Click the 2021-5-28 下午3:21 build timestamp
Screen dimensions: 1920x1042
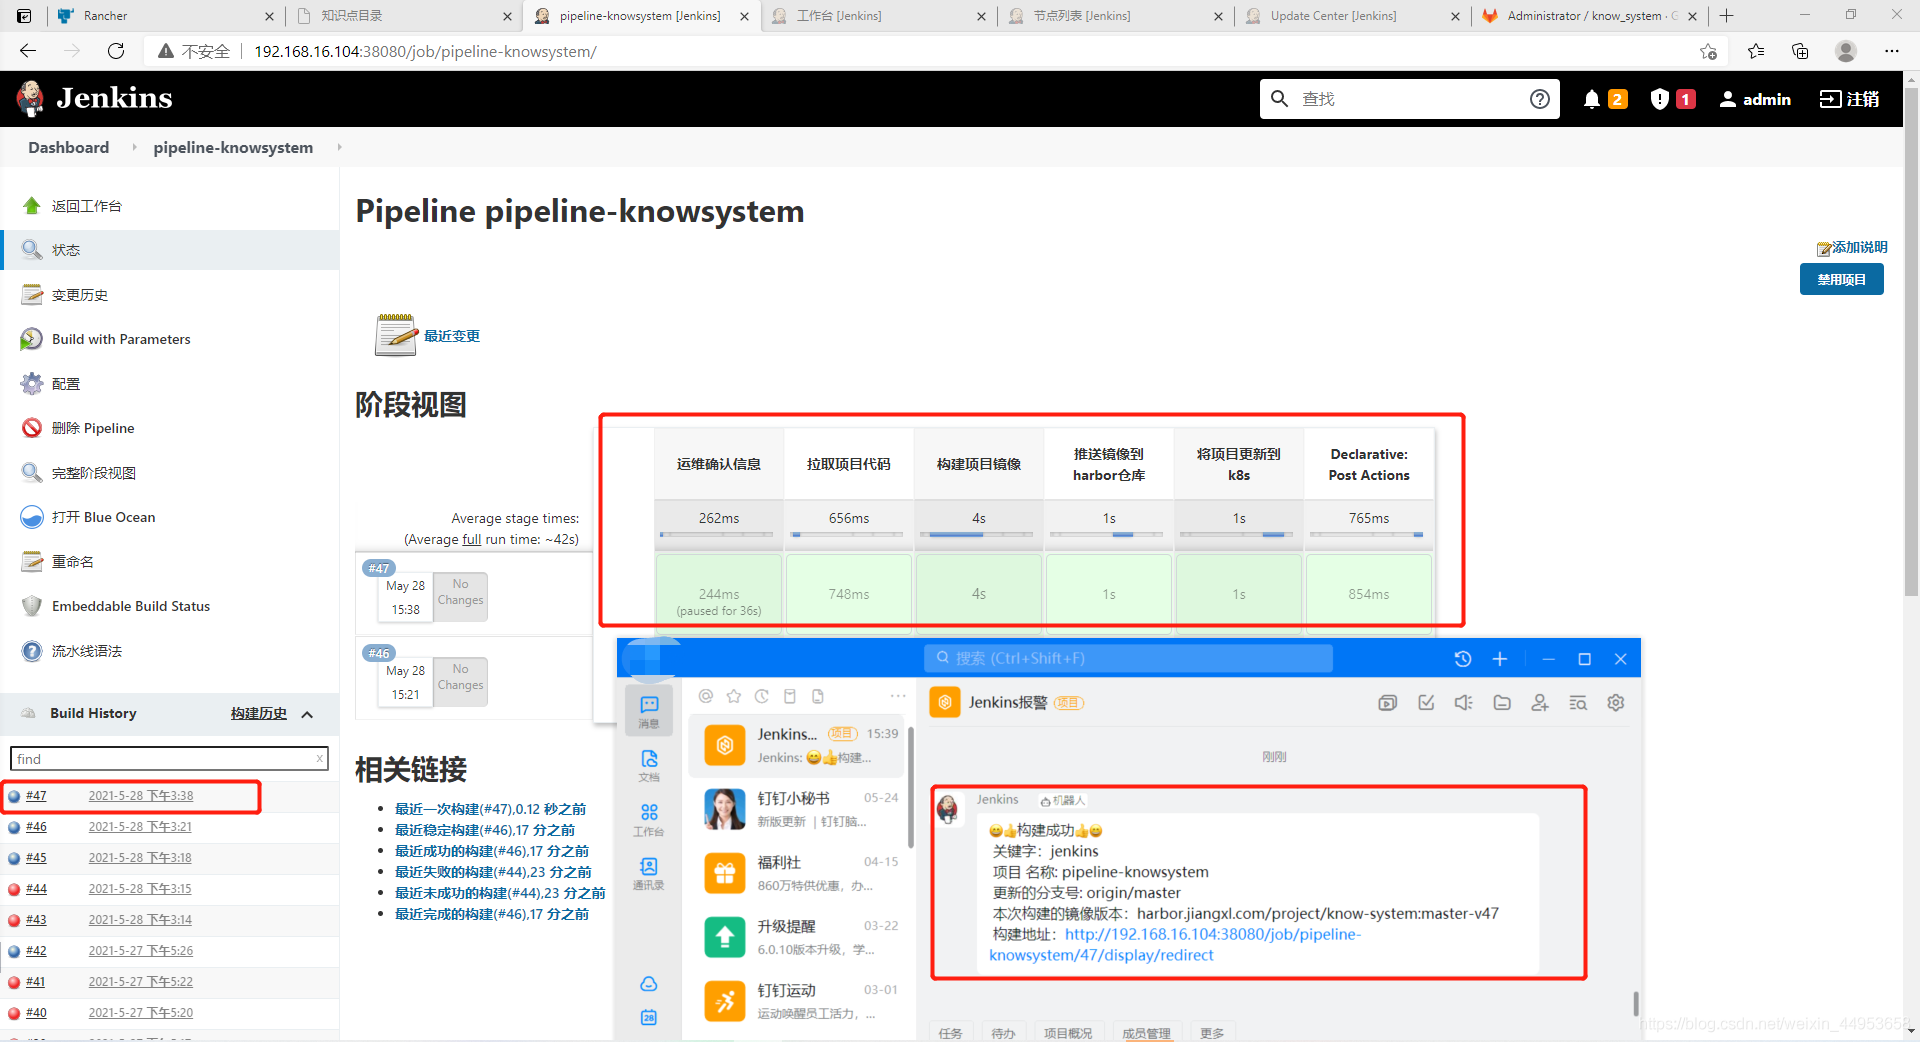click(140, 827)
